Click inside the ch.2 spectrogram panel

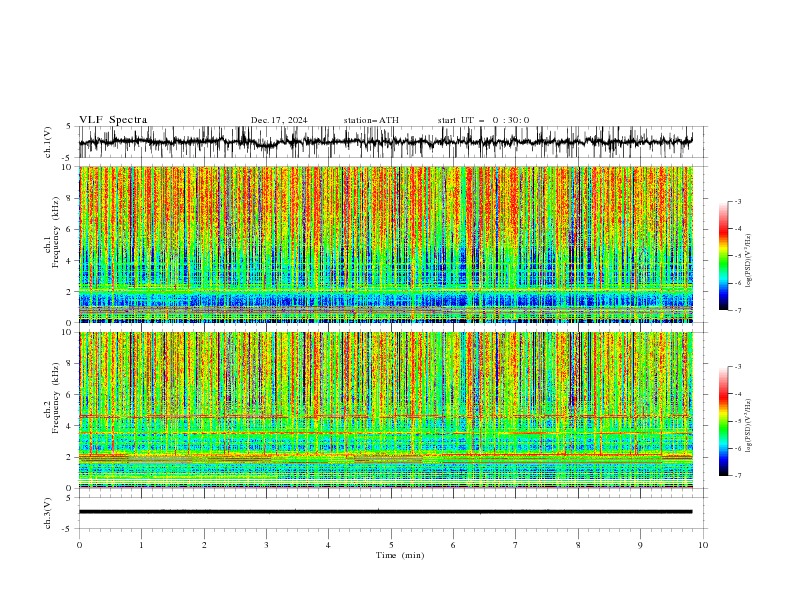coord(386,410)
